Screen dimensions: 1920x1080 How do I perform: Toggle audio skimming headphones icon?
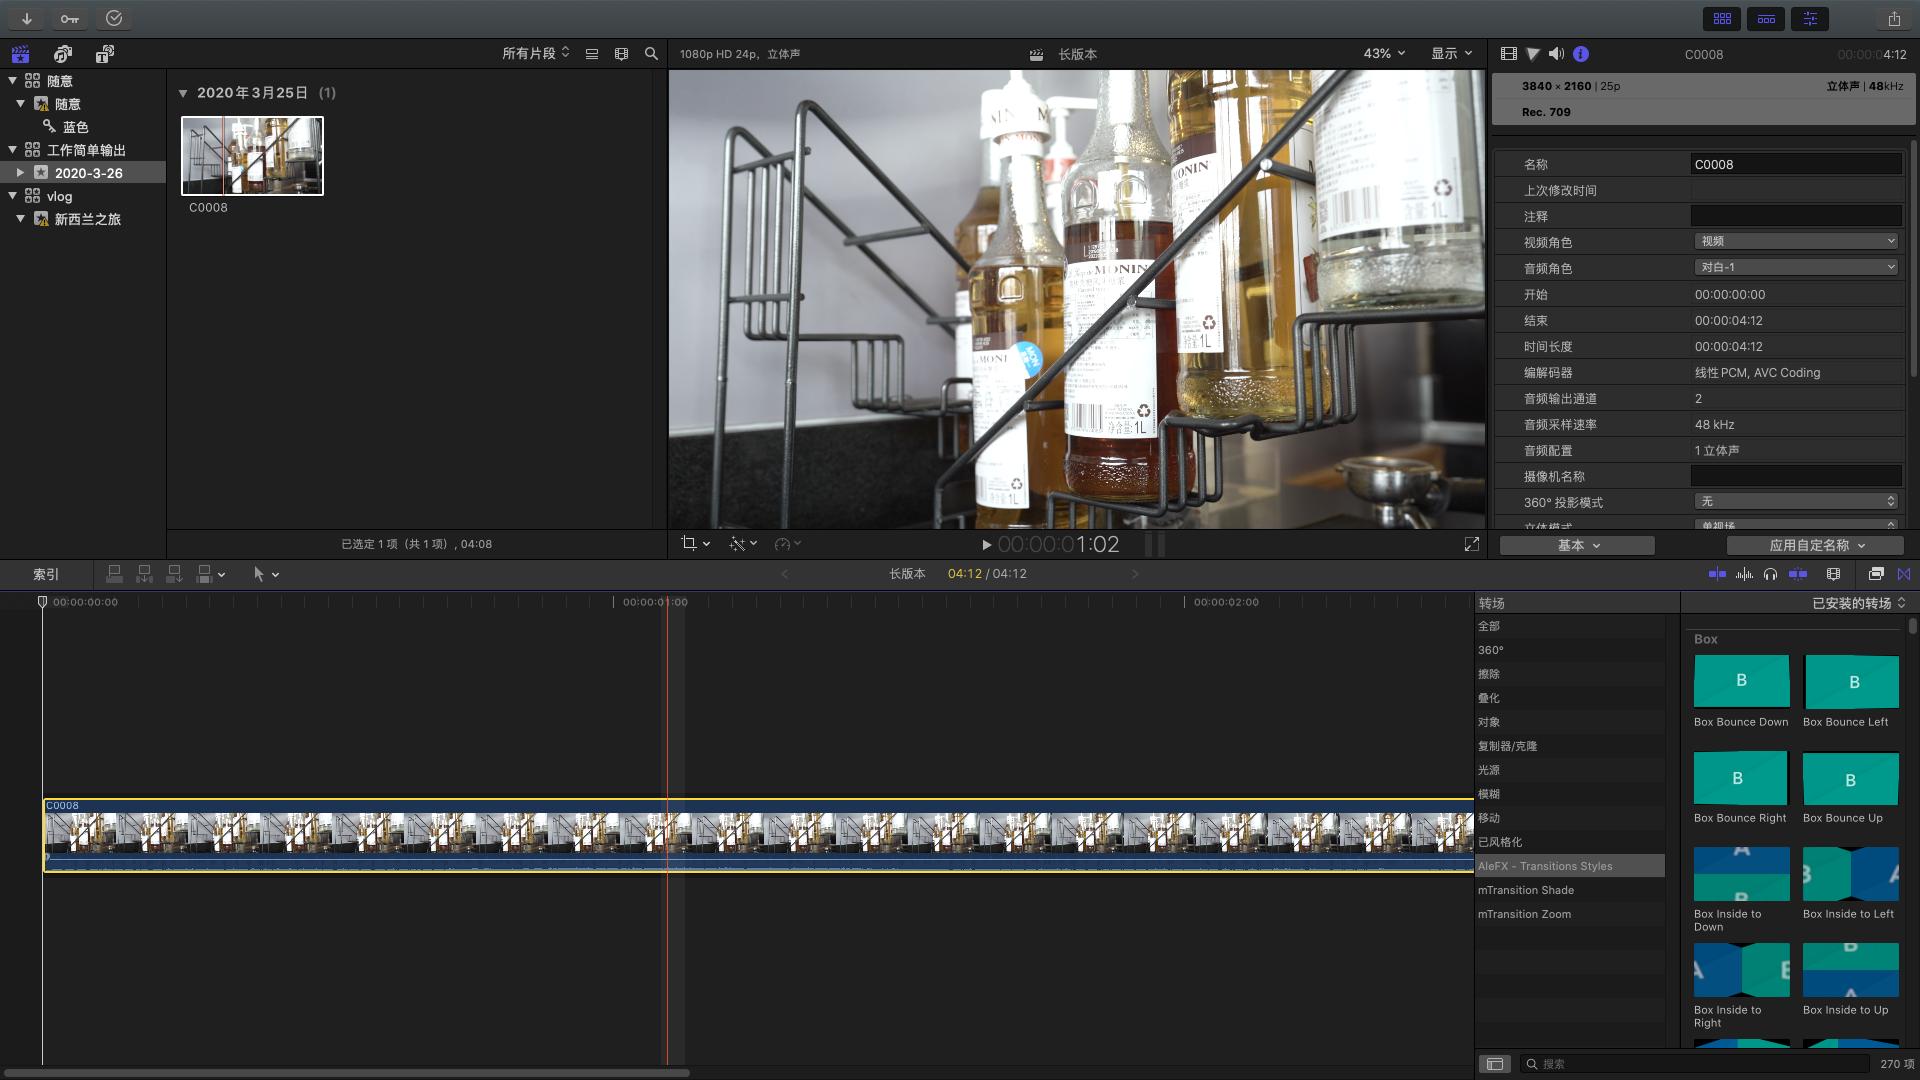pos(1770,574)
